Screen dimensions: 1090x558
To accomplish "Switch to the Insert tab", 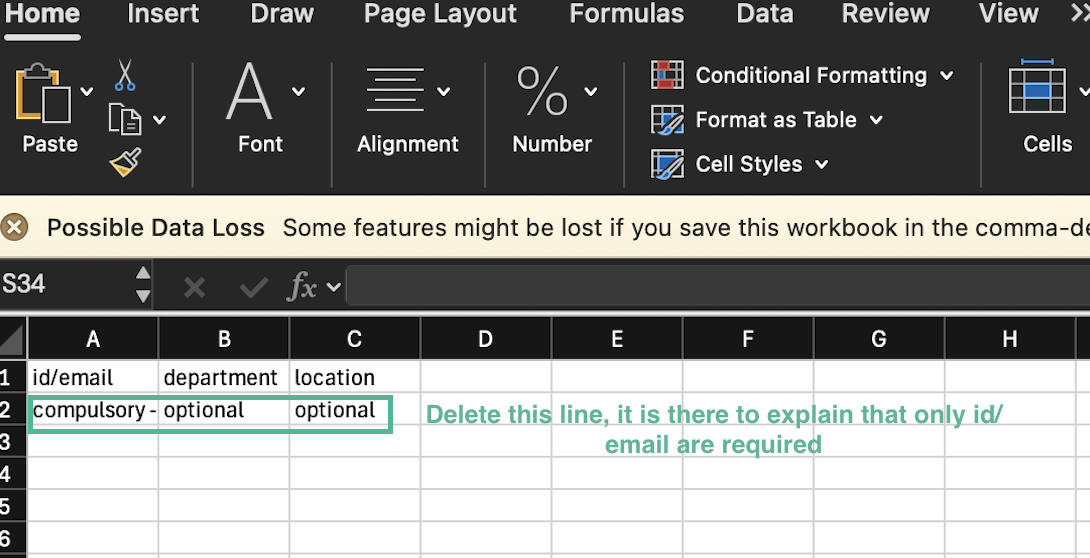I will (163, 14).
